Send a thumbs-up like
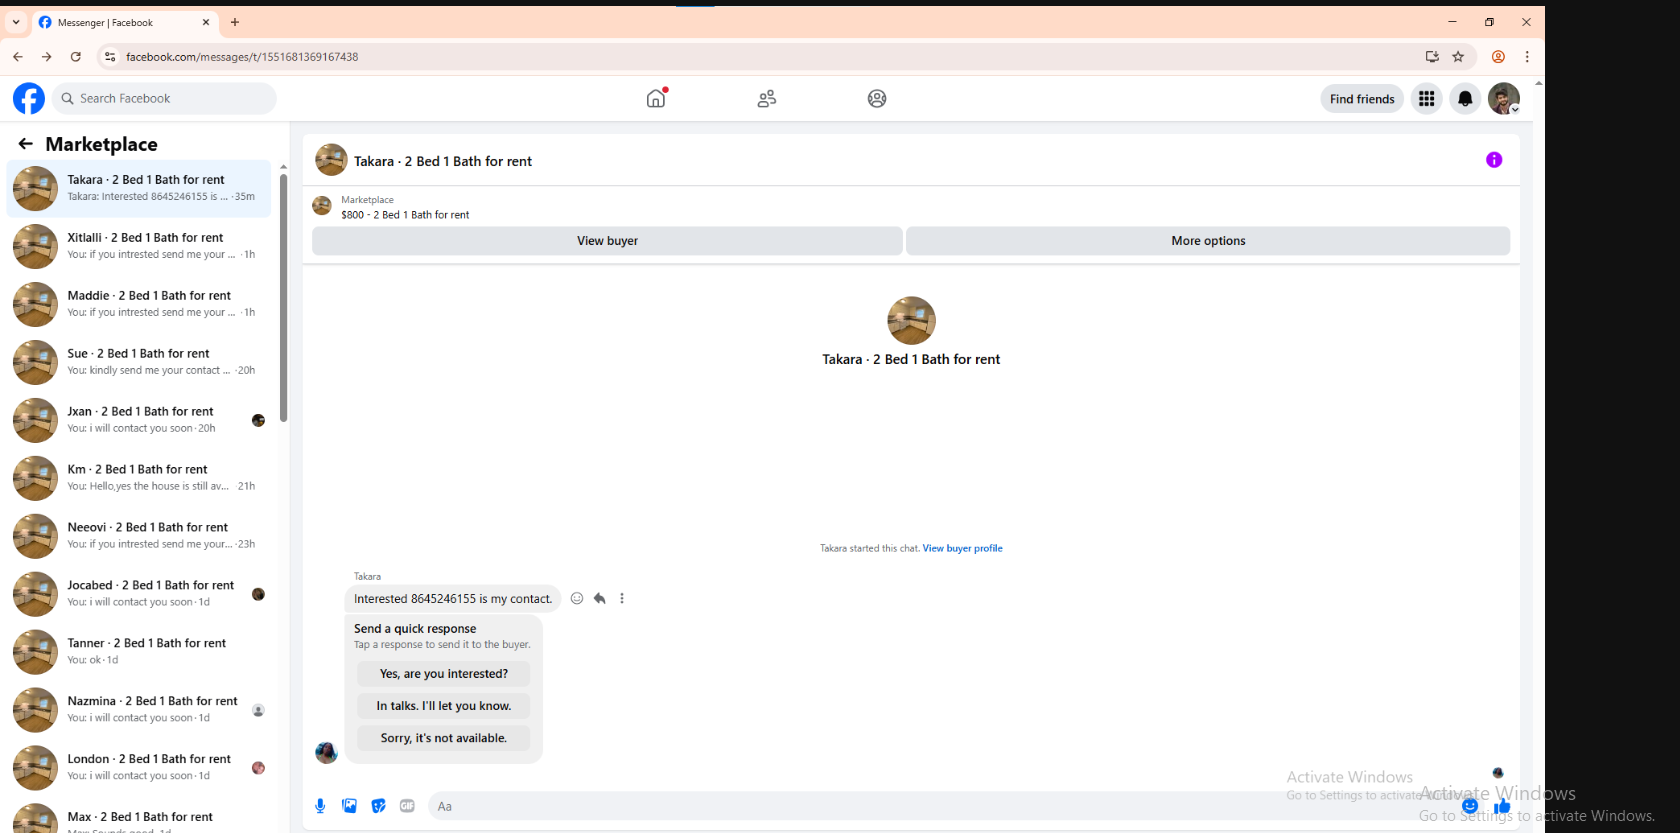The width and height of the screenshot is (1680, 833). 1502,806
